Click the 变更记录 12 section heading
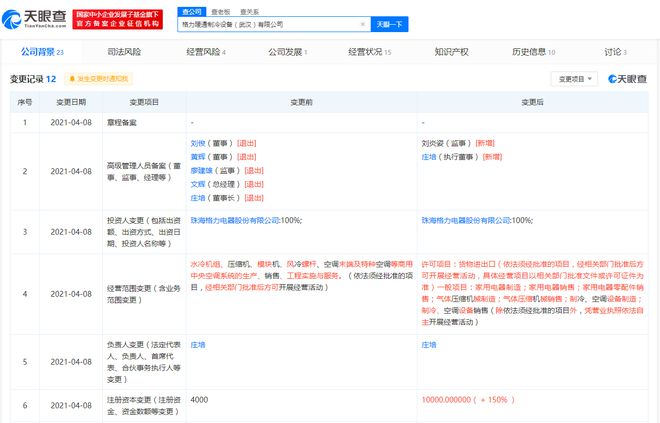This screenshot has height=423, width=660. coord(33,79)
